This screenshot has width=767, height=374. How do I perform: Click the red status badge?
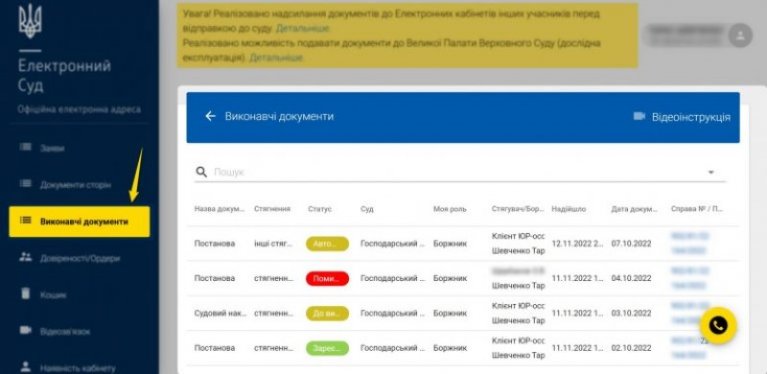tap(327, 279)
